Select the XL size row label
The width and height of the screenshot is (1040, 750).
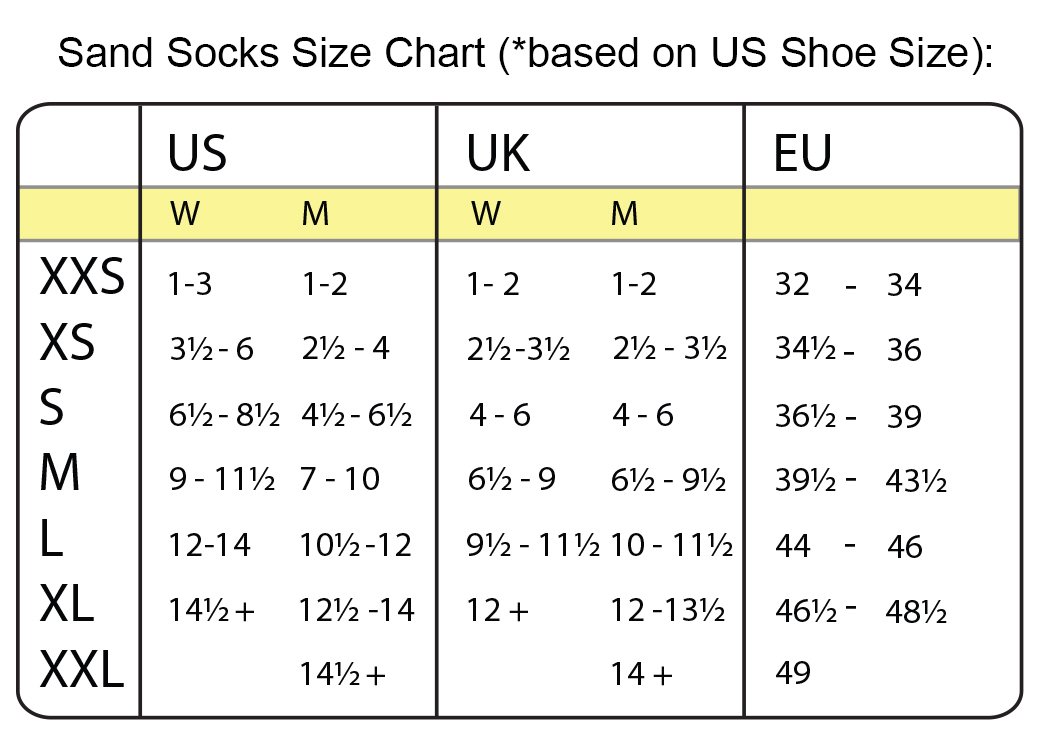(x=67, y=605)
